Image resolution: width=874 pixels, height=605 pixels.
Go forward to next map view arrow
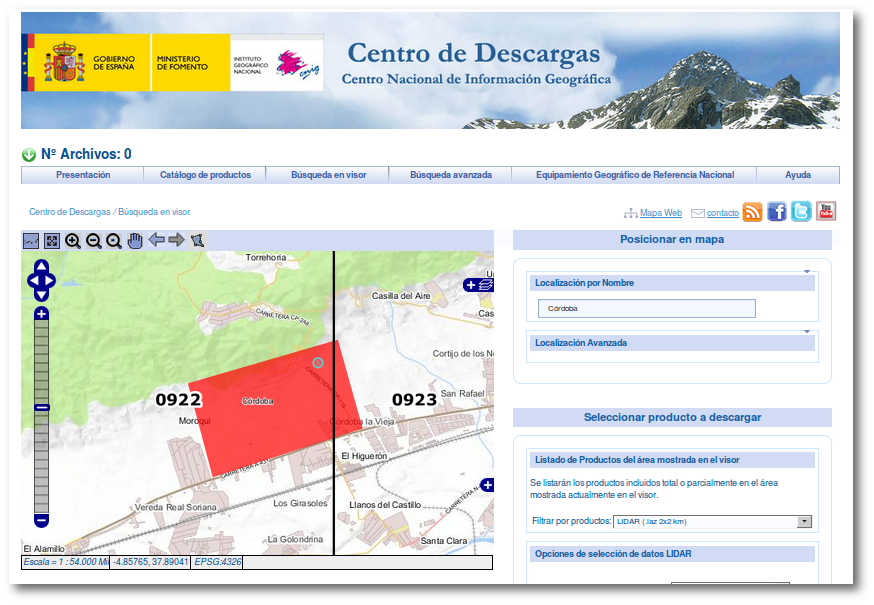coord(176,240)
